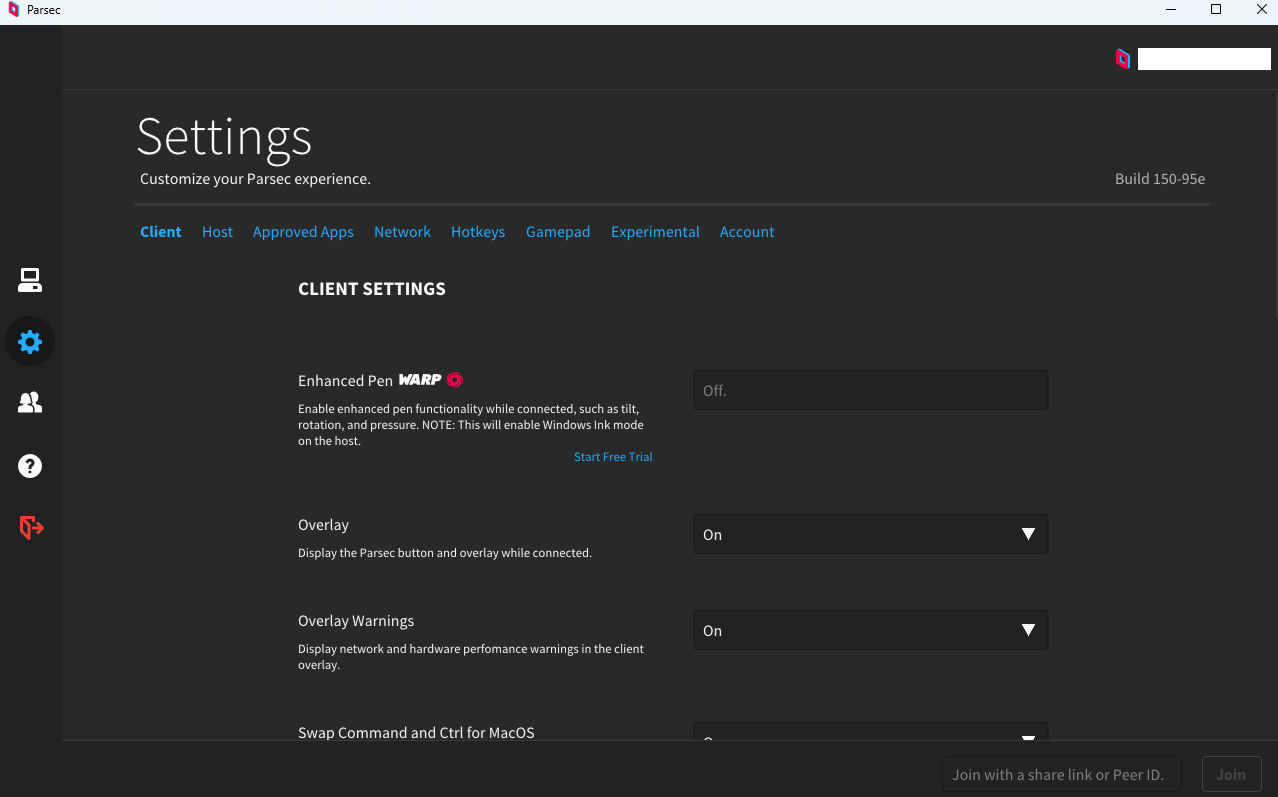Image resolution: width=1278 pixels, height=797 pixels.
Task: Click the Join button
Action: (1231, 774)
